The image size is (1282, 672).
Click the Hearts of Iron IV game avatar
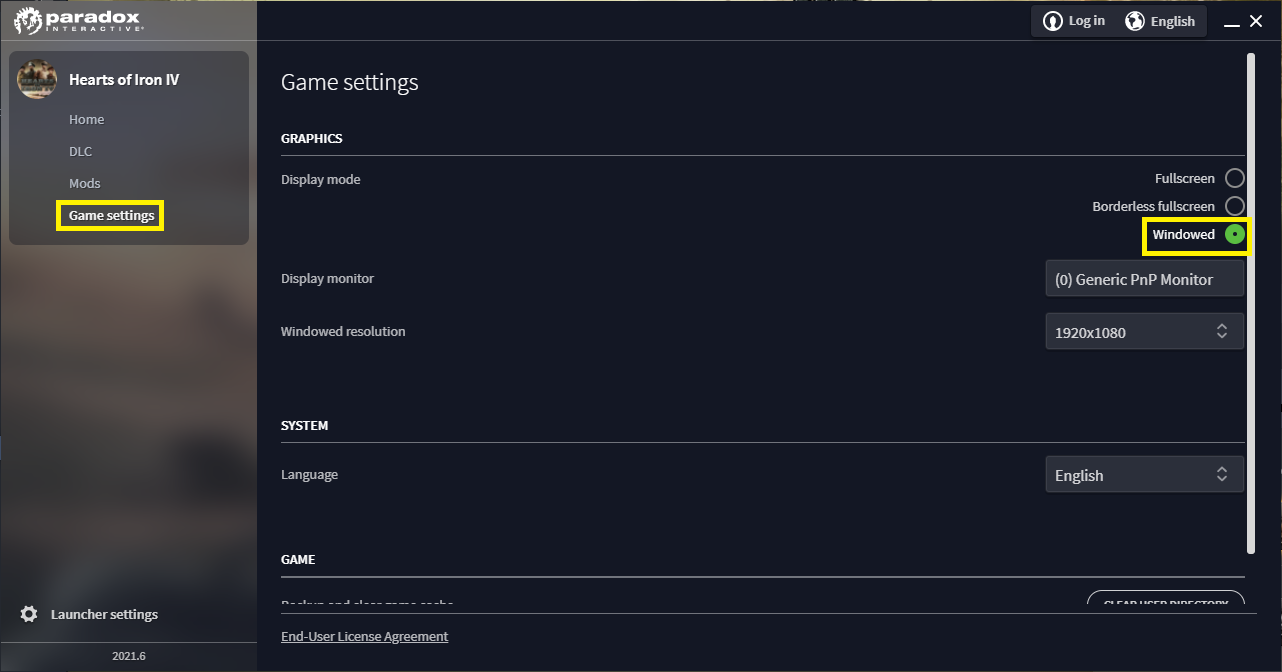pyautogui.click(x=36, y=80)
